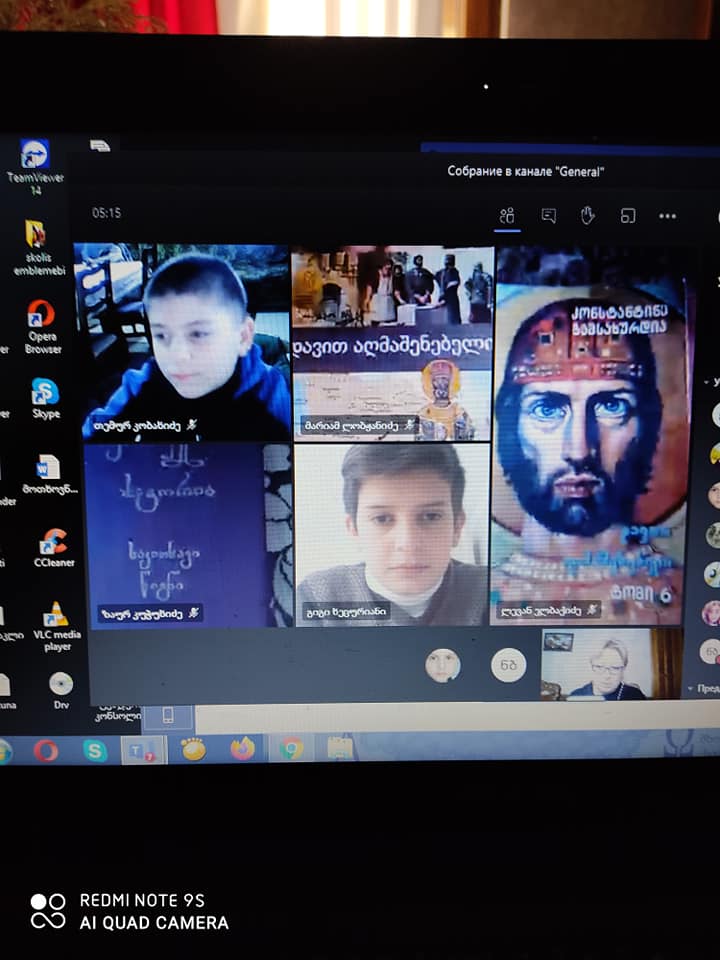Click the ნბ initials avatar below the grid

(x=509, y=665)
